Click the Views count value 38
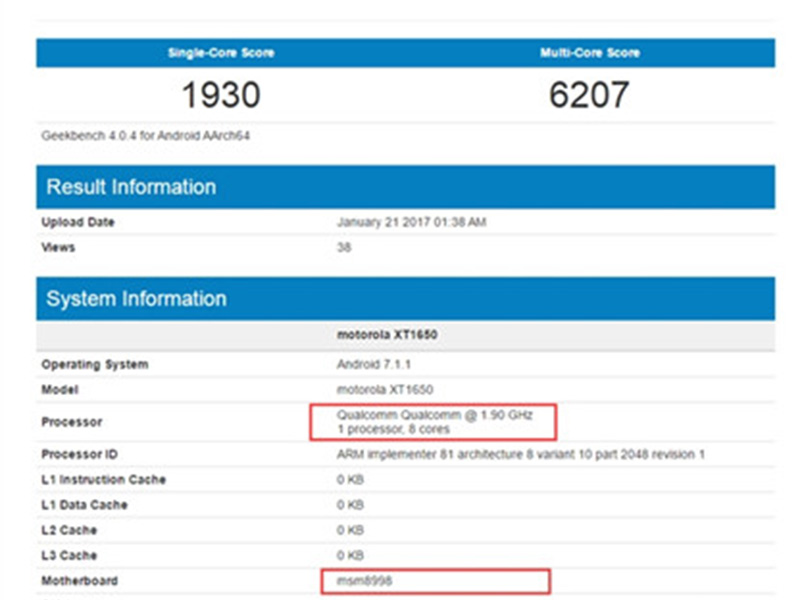This screenshot has height=600, width=800. (x=344, y=247)
